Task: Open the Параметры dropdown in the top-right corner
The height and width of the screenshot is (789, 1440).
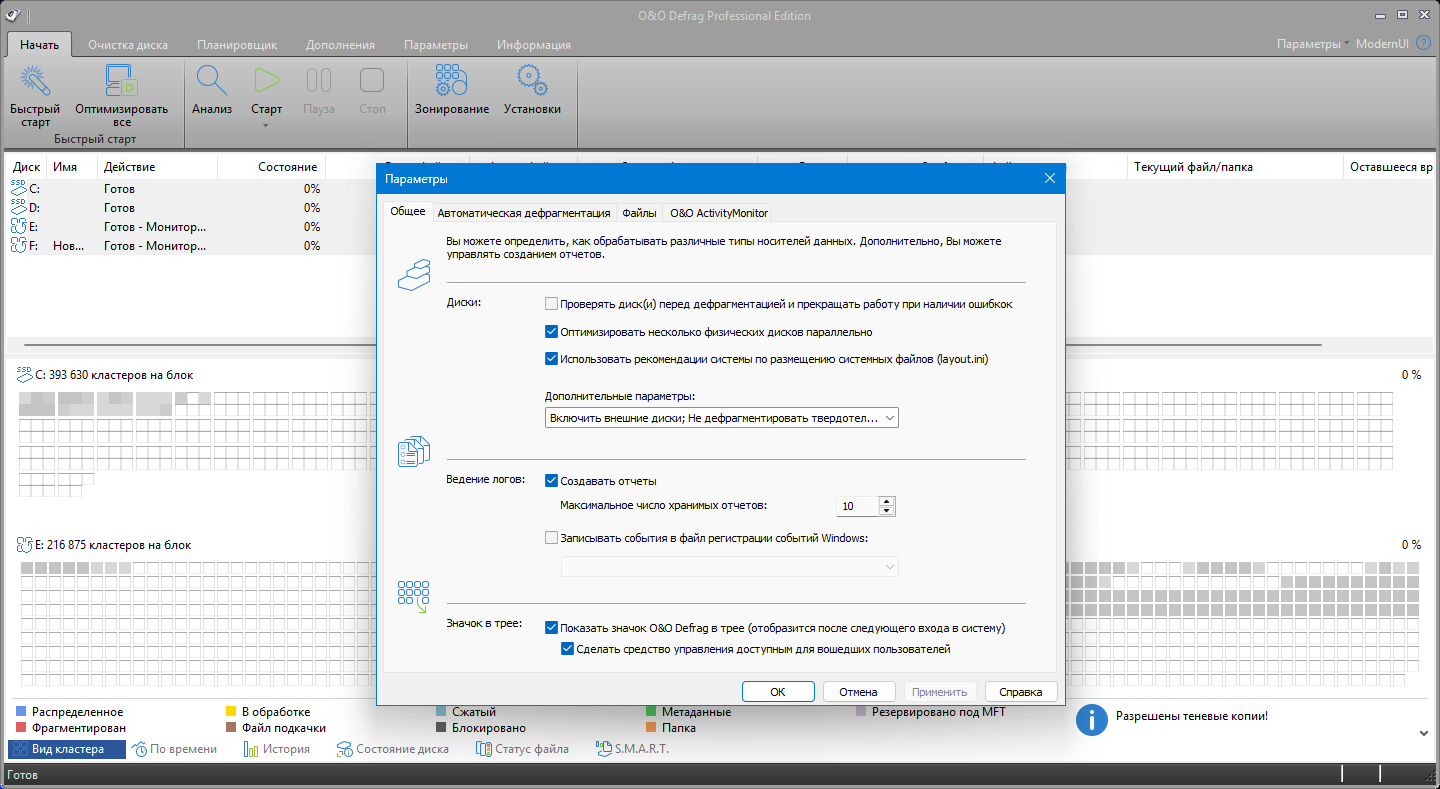Action: tap(1312, 44)
